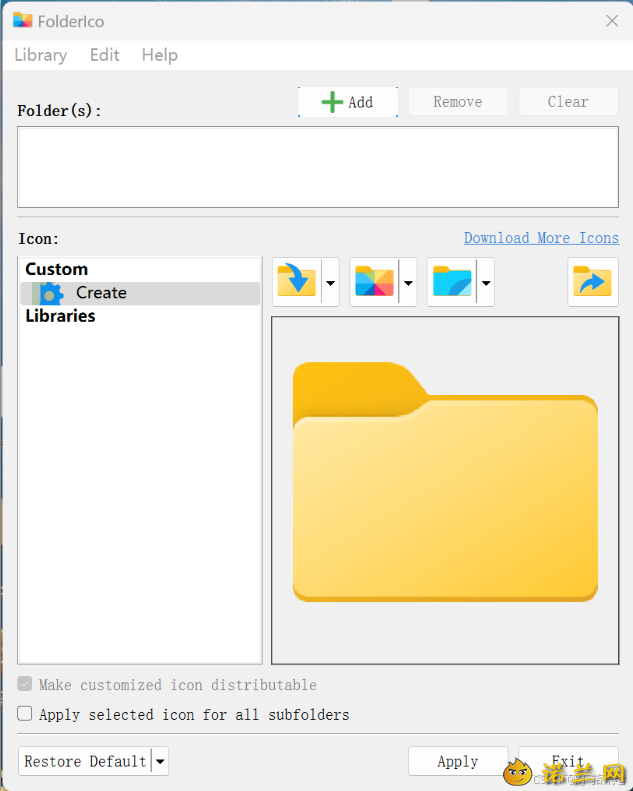Click the large yellow folder preview
The image size is (633, 791).
[x=445, y=482]
